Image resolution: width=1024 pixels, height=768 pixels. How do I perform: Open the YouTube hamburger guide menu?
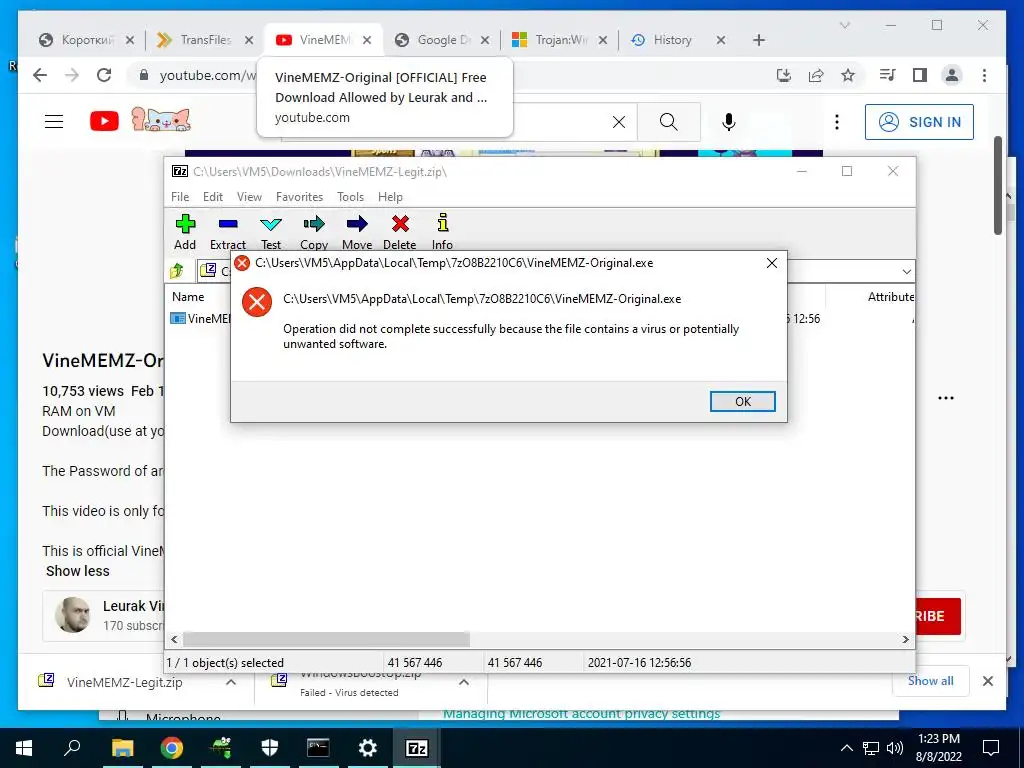pos(54,121)
